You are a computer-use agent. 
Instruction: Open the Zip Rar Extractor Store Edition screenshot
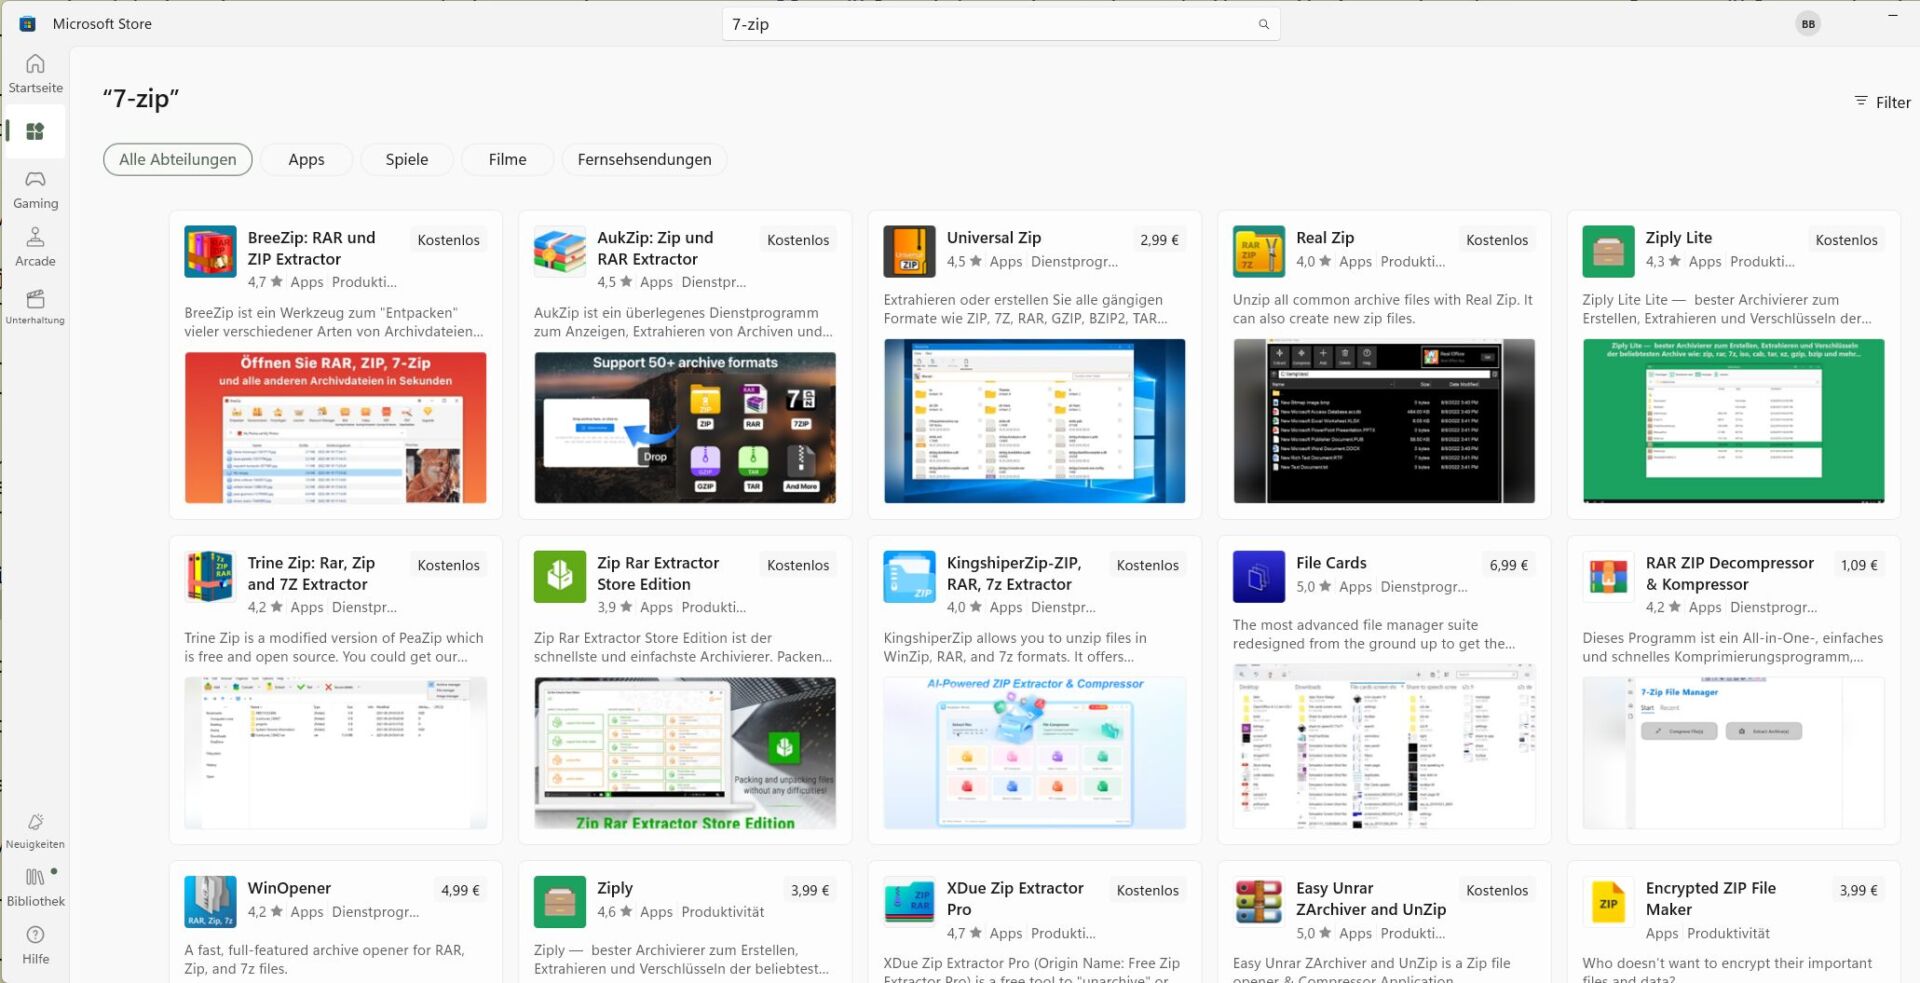point(685,753)
